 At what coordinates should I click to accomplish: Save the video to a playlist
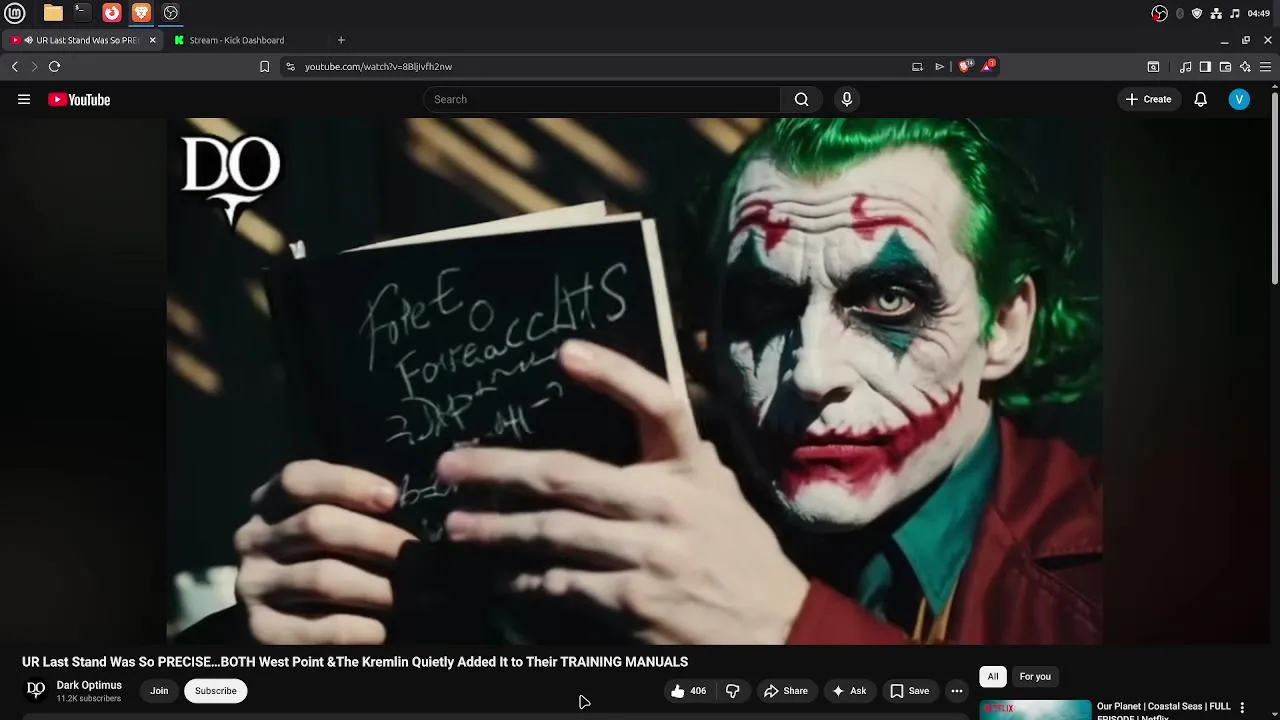tap(909, 691)
